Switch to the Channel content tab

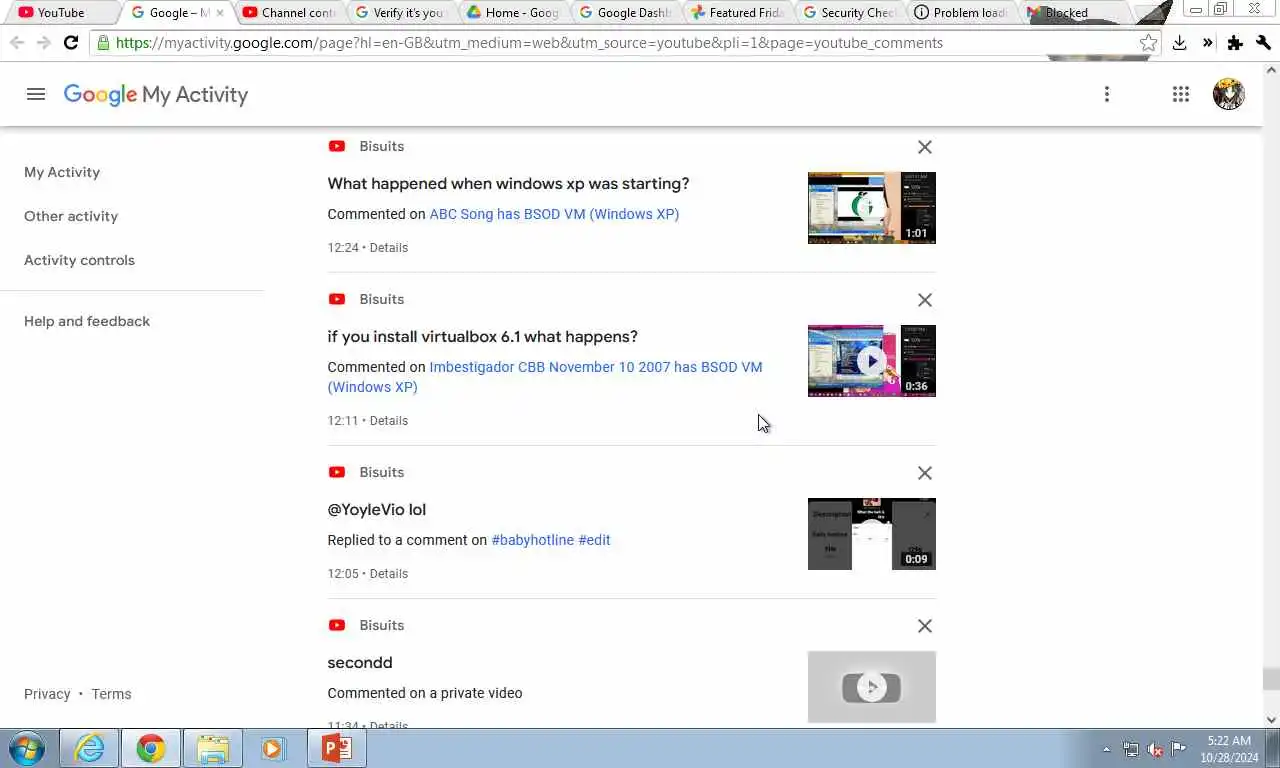pyautogui.click(x=288, y=13)
